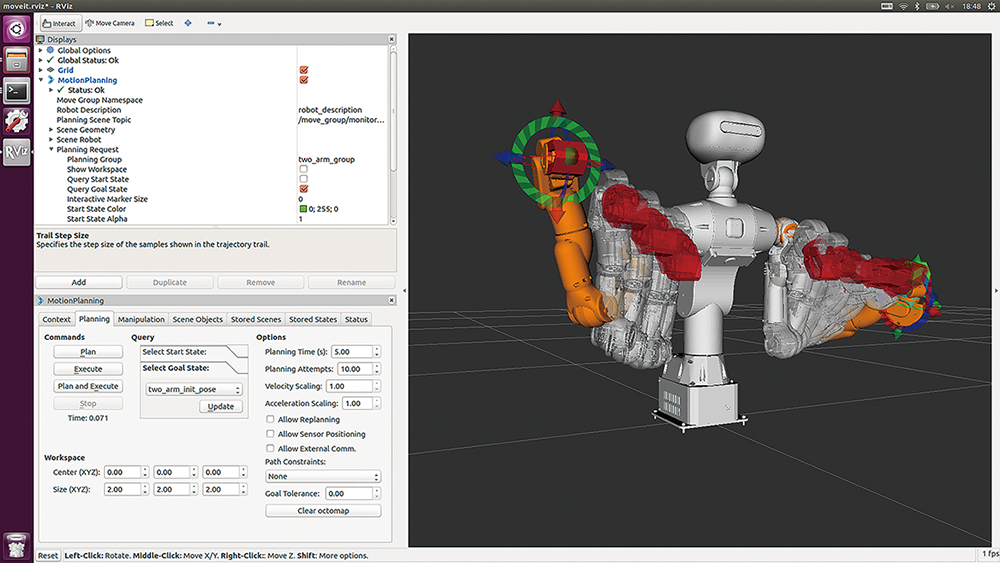
Task: Open the two_arm_init_pose goal state dropdown
Action: point(193,389)
